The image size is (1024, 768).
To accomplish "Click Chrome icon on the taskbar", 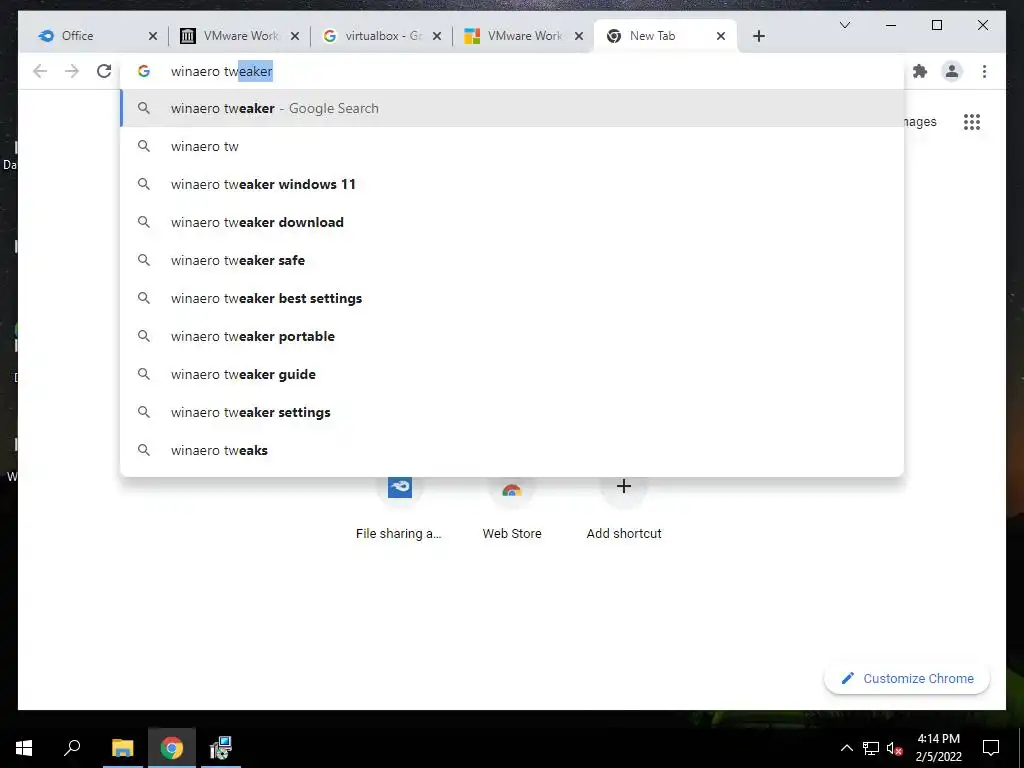I will 172,748.
